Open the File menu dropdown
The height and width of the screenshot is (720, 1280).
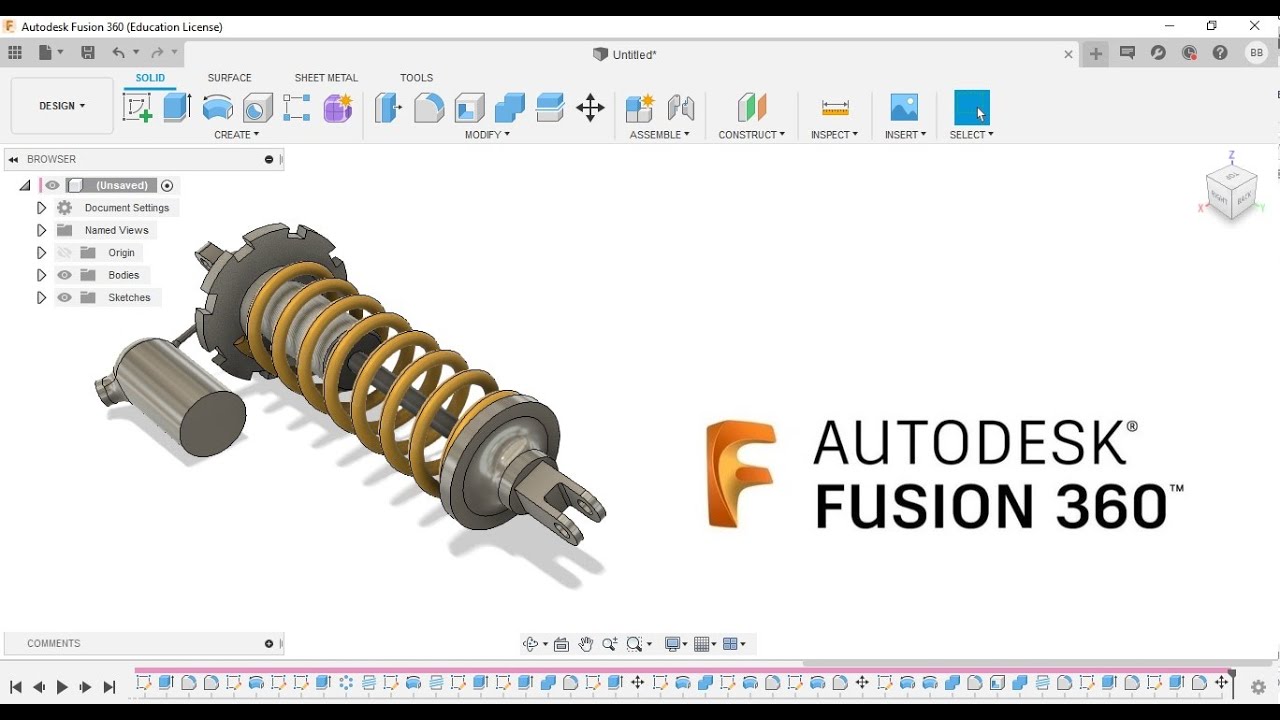point(51,53)
